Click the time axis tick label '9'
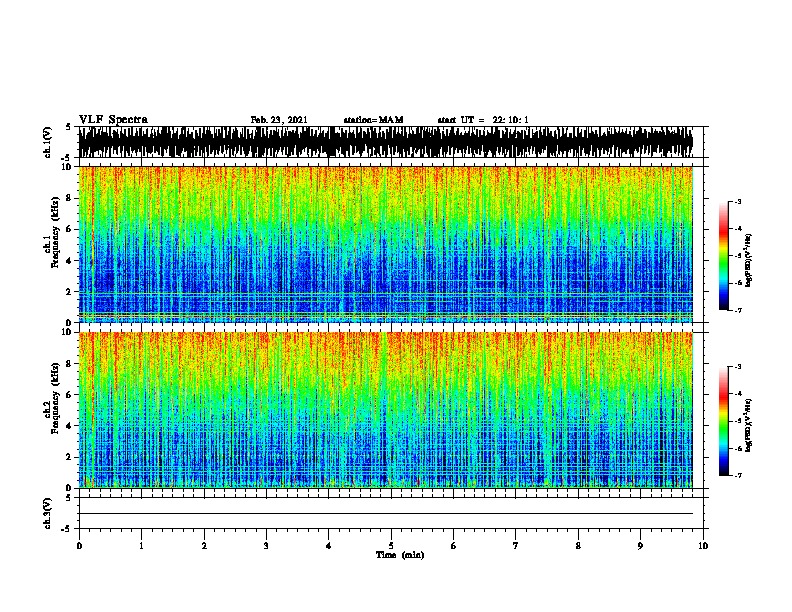The width and height of the screenshot is (792, 612). pyautogui.click(x=640, y=546)
